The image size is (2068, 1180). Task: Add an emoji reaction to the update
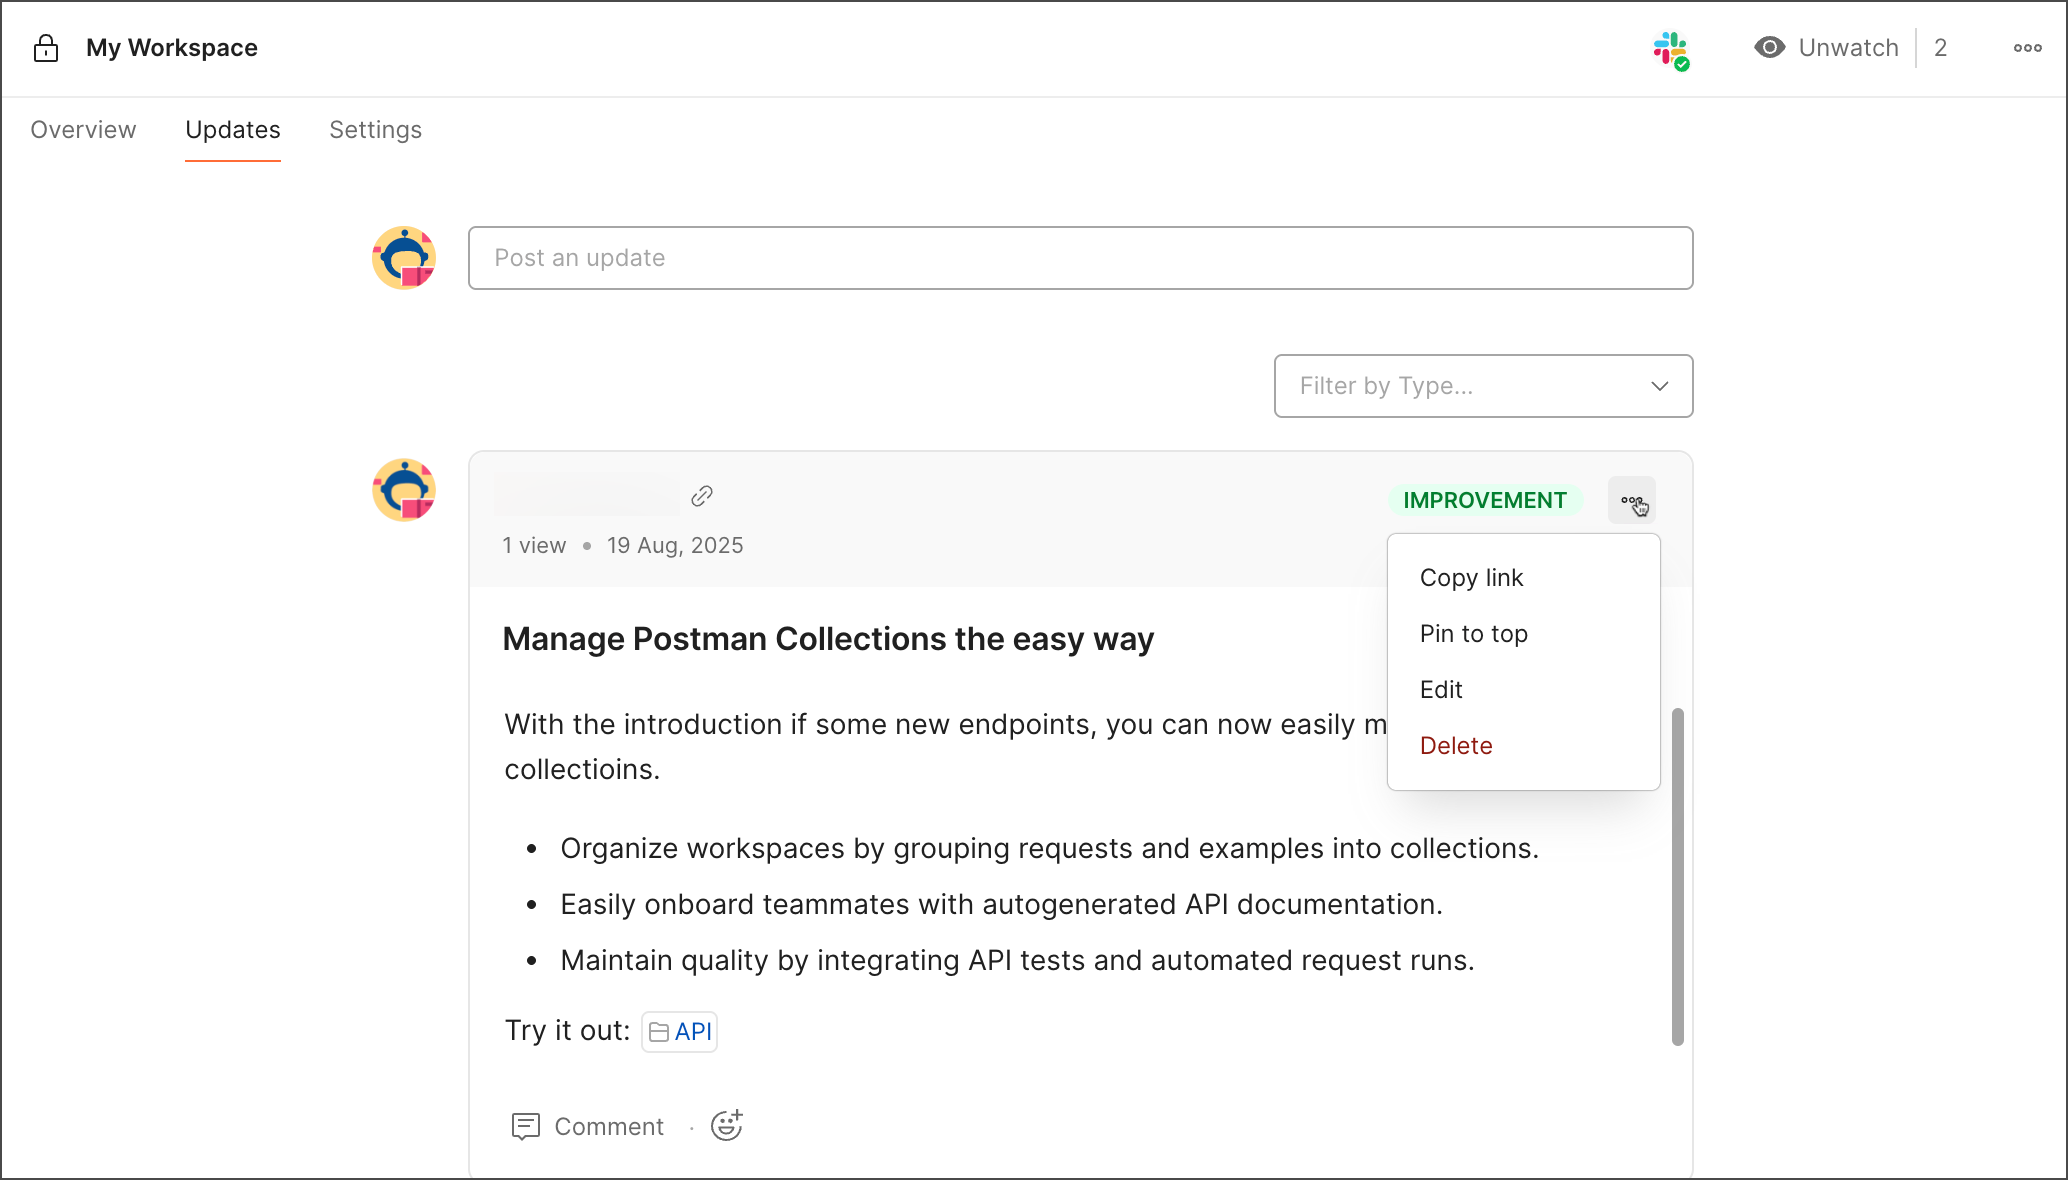(727, 1125)
